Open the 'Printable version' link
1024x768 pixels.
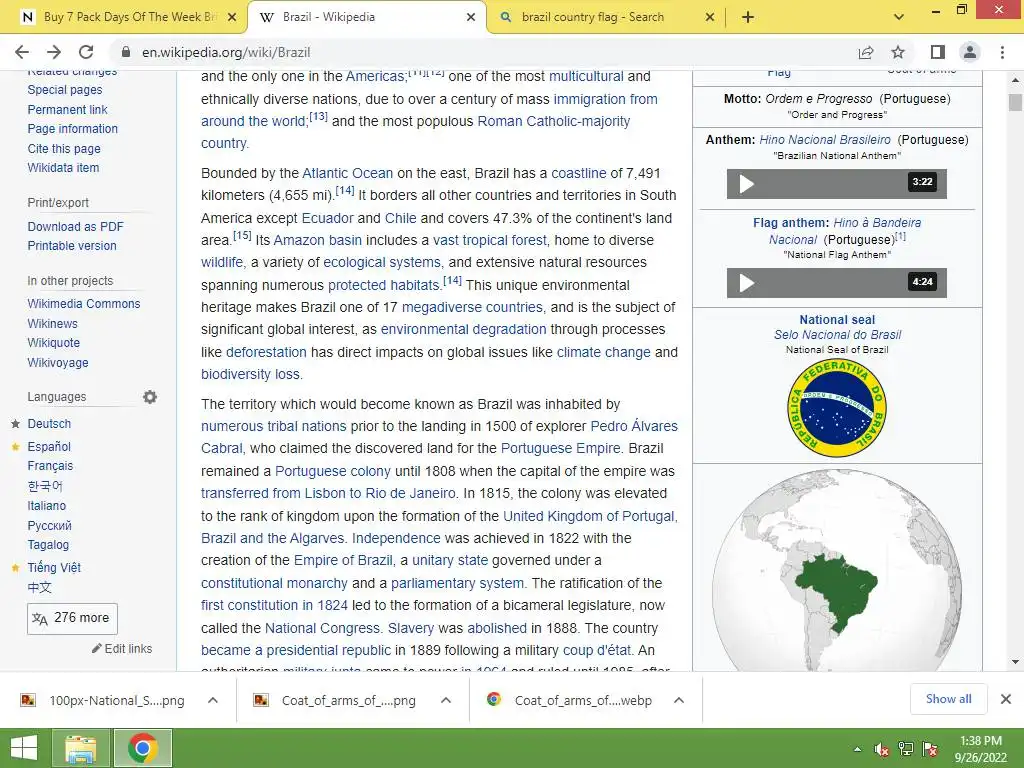(x=72, y=246)
